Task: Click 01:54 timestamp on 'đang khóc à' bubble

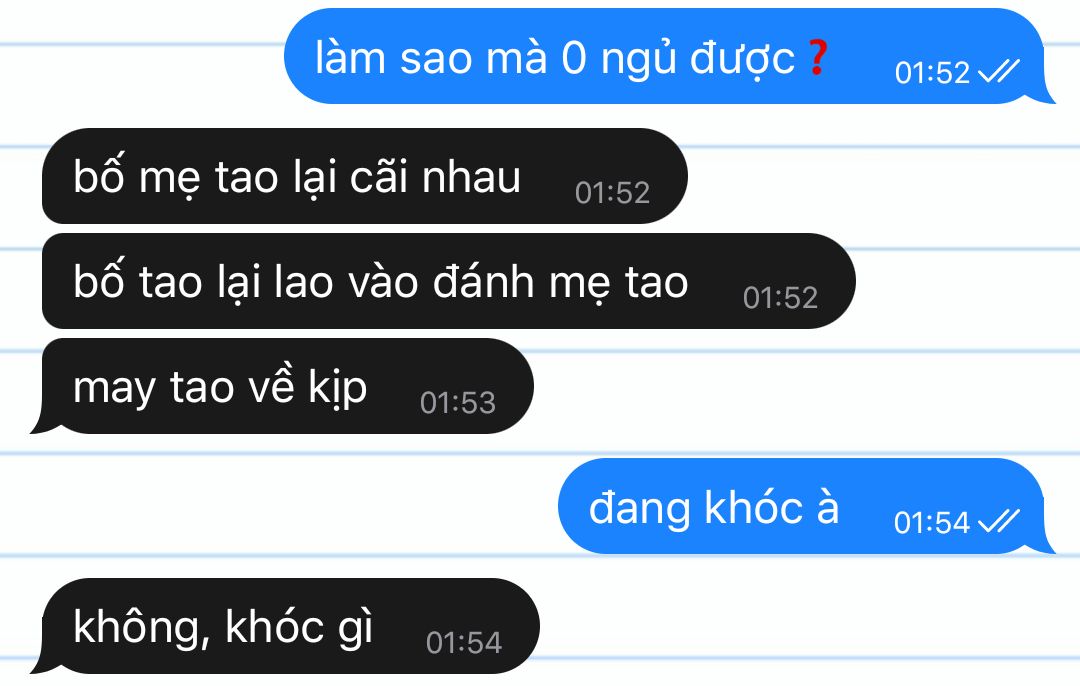Action: pos(931,523)
